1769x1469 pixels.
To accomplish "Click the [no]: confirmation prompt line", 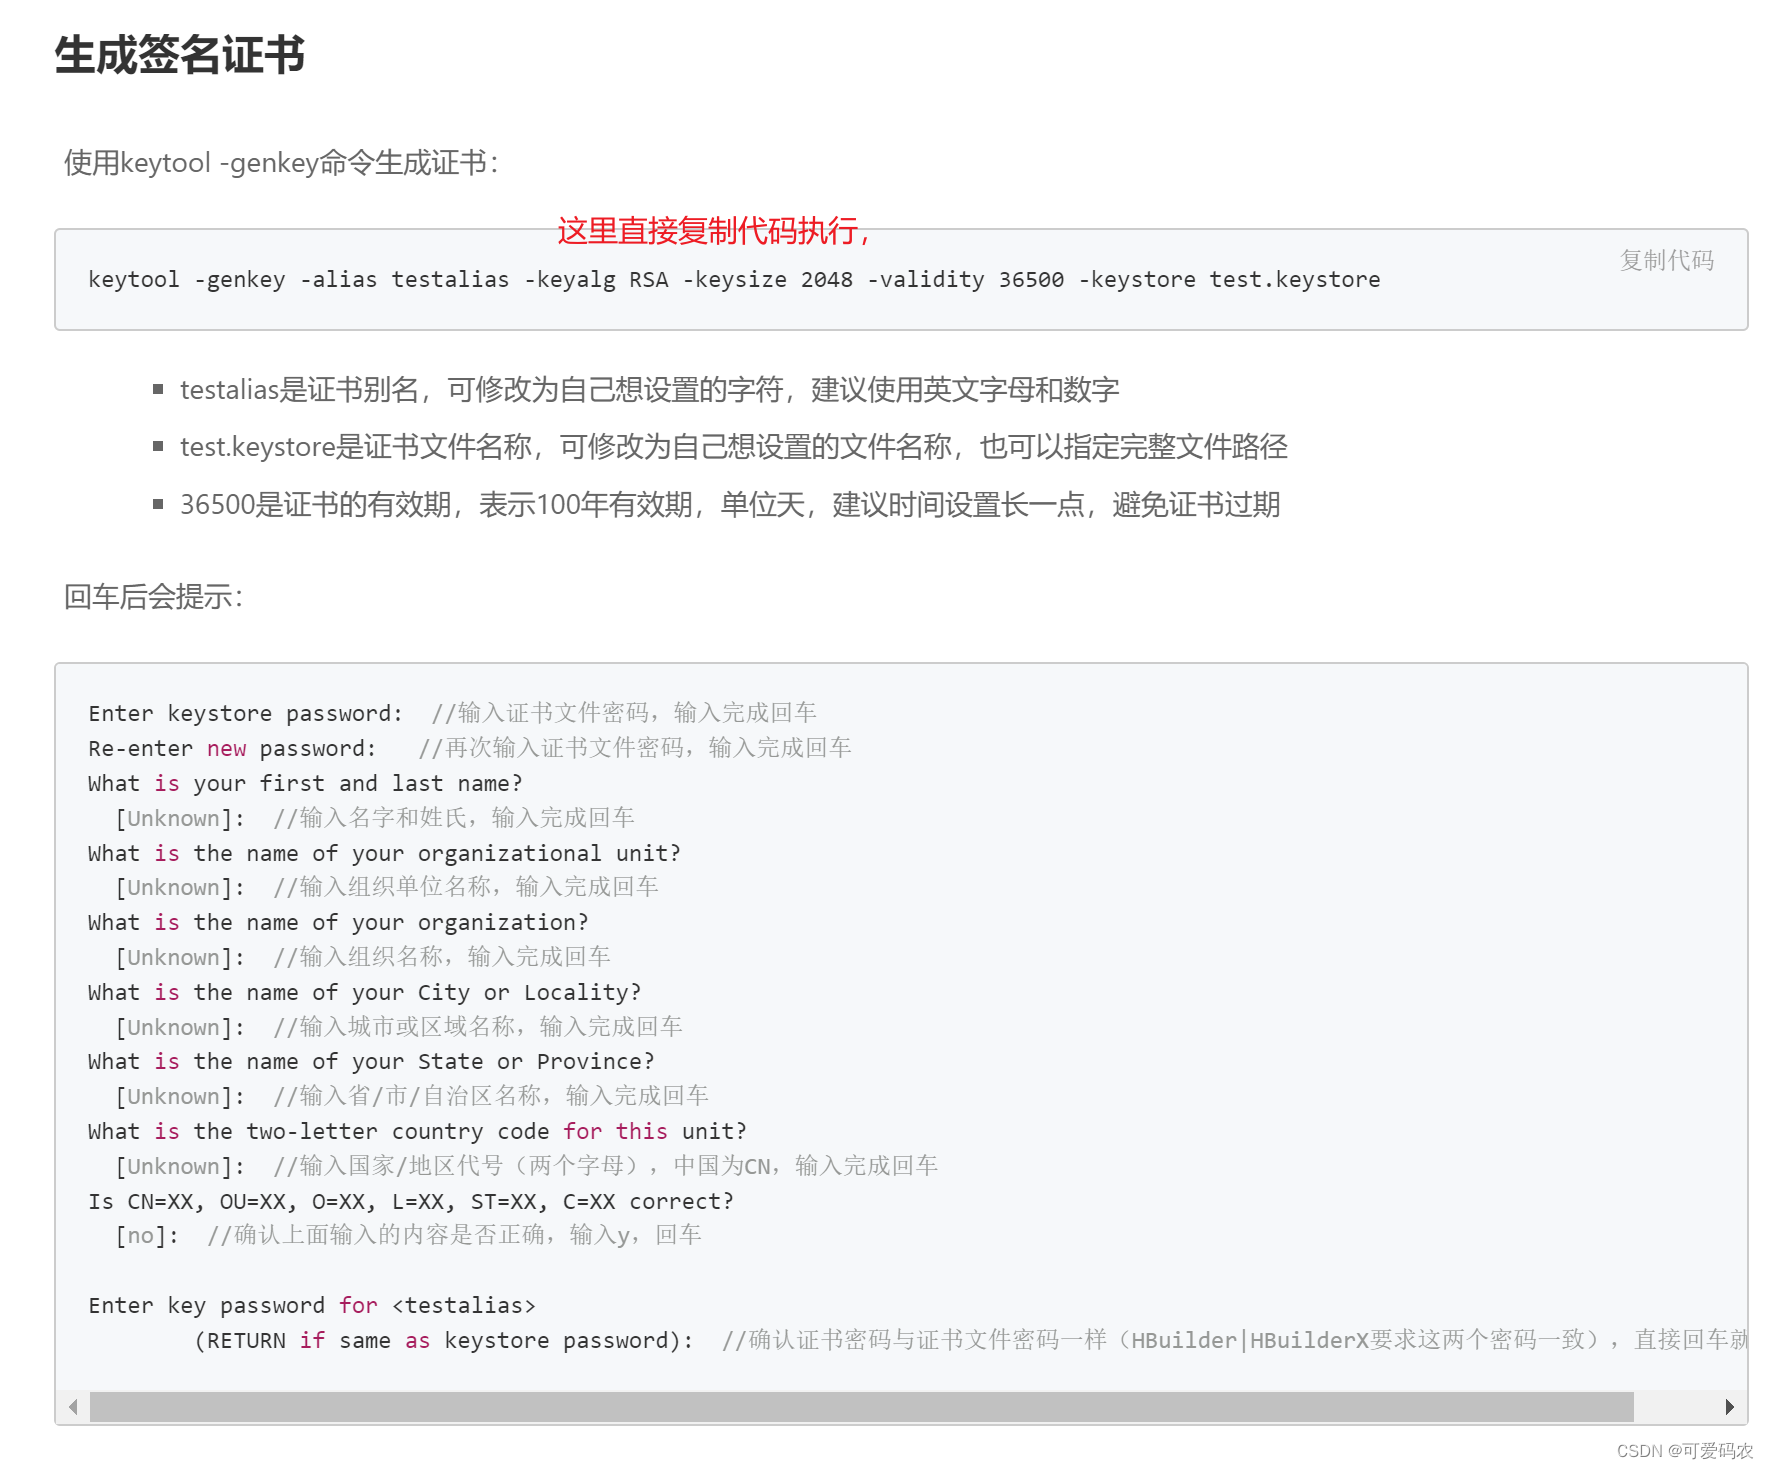I will [408, 1235].
